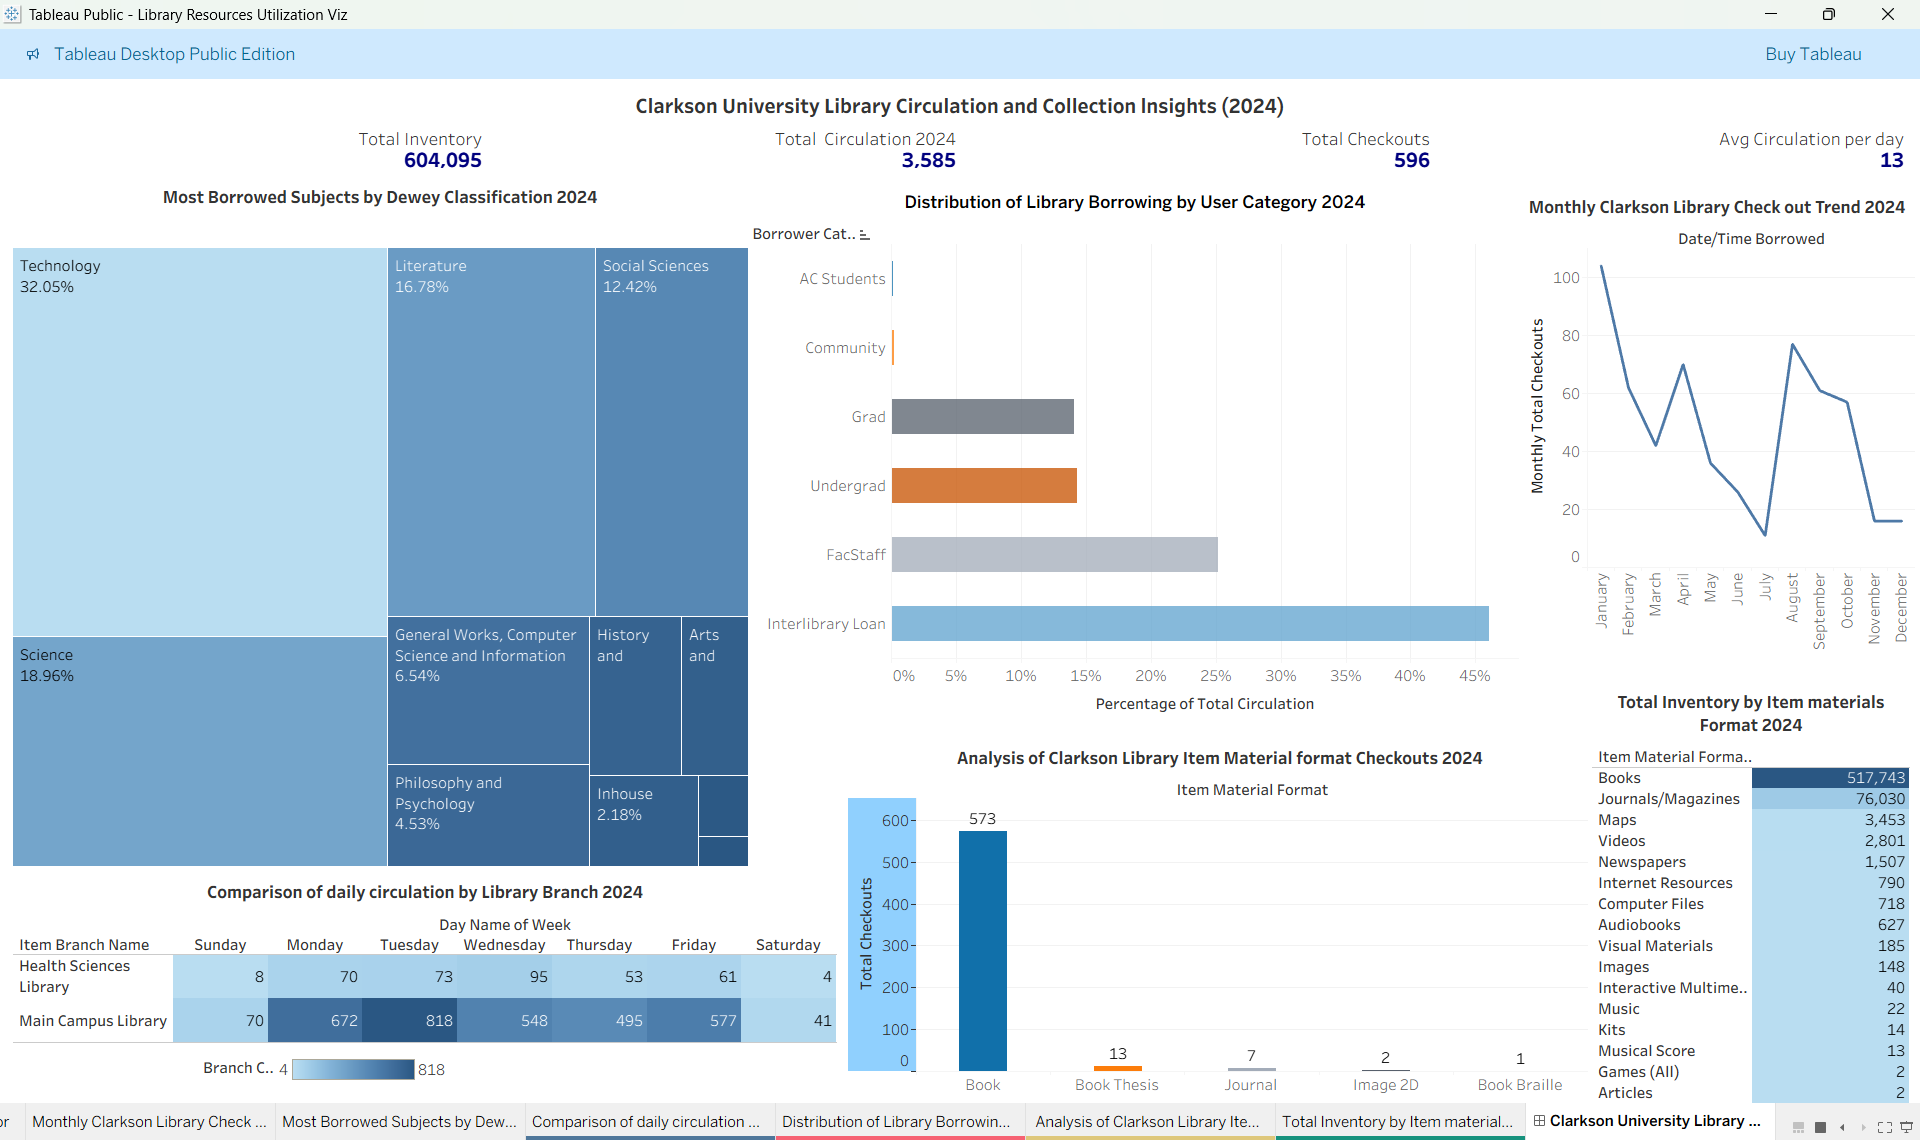Click the Health Sciences Library Sunday cell 8
This screenshot has height=1140, width=1920.
click(x=220, y=977)
